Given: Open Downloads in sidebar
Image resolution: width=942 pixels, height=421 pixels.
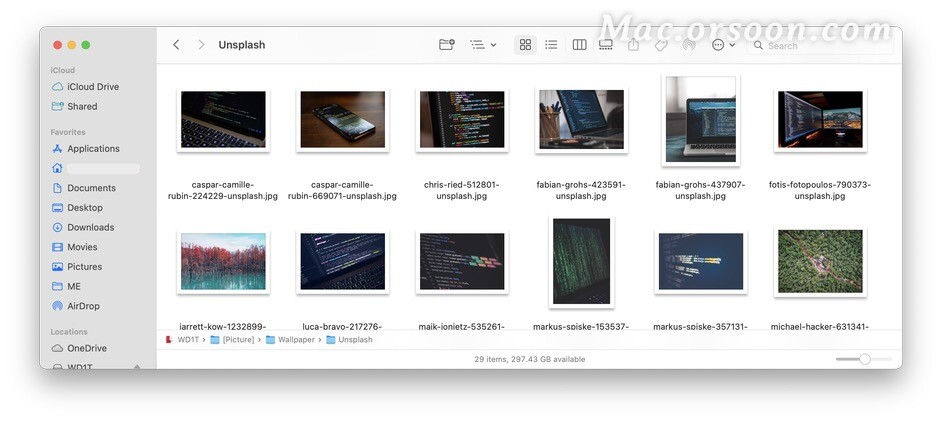Looking at the screenshot, I should click(90, 227).
